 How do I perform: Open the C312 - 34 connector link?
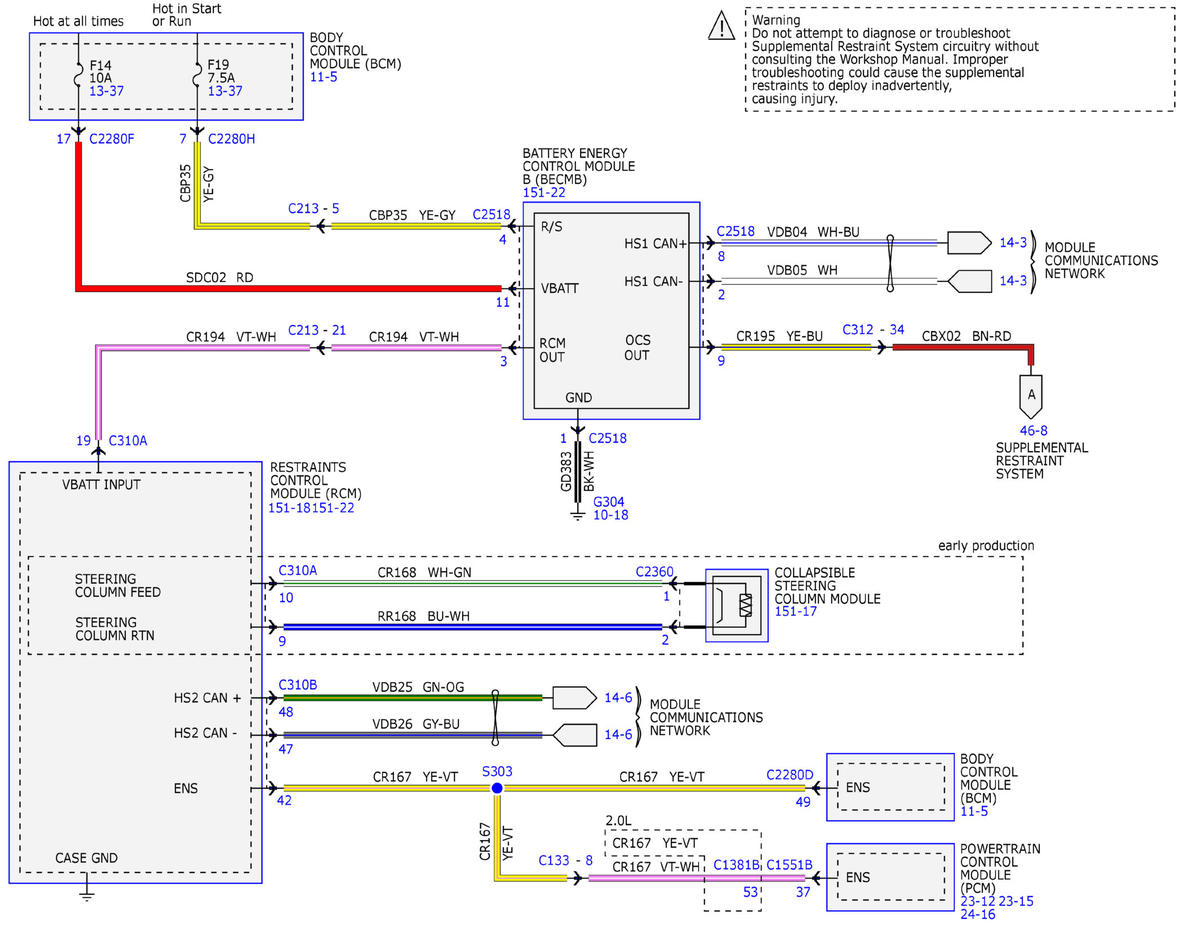click(x=873, y=329)
